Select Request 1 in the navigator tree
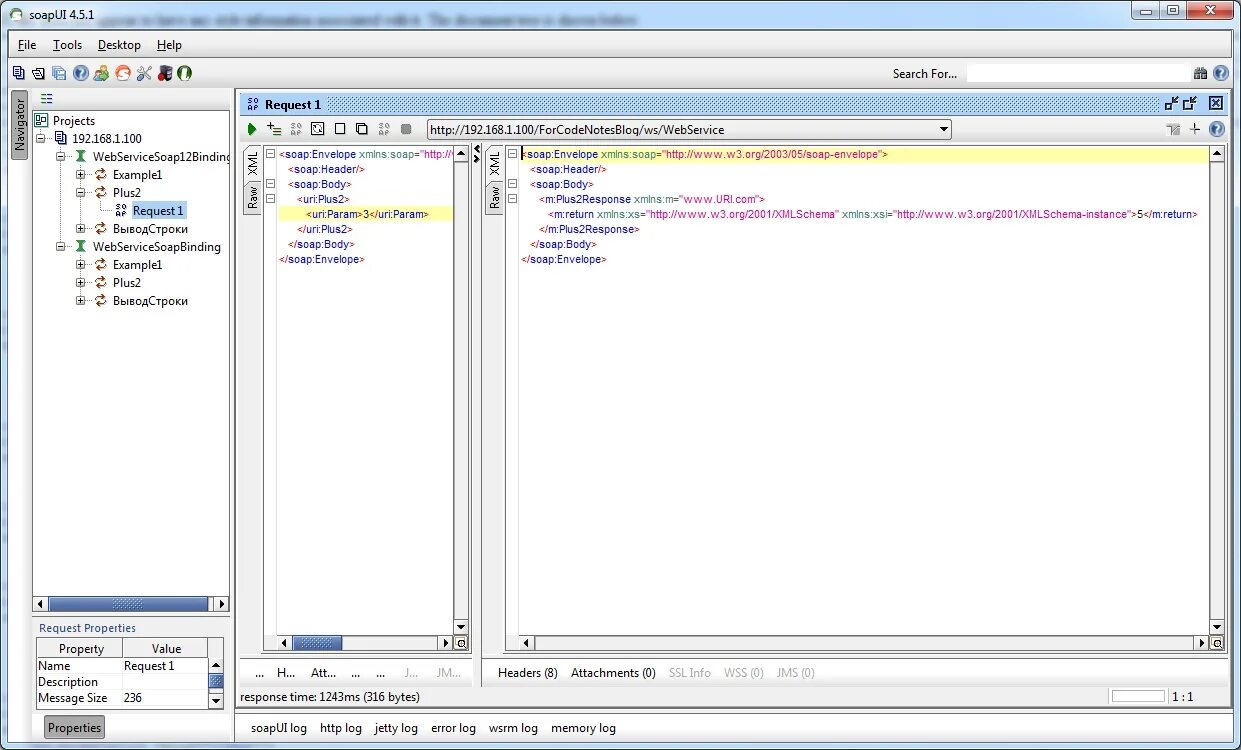 tap(158, 211)
